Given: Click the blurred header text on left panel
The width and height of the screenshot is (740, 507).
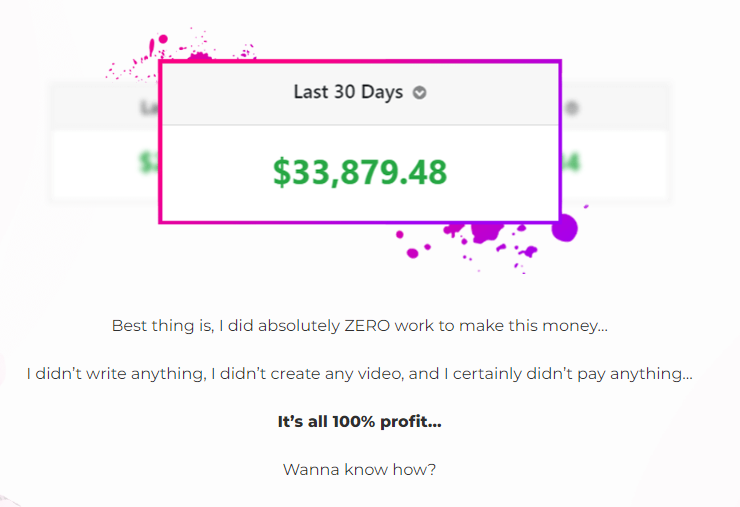Looking at the screenshot, I should 150,108.
